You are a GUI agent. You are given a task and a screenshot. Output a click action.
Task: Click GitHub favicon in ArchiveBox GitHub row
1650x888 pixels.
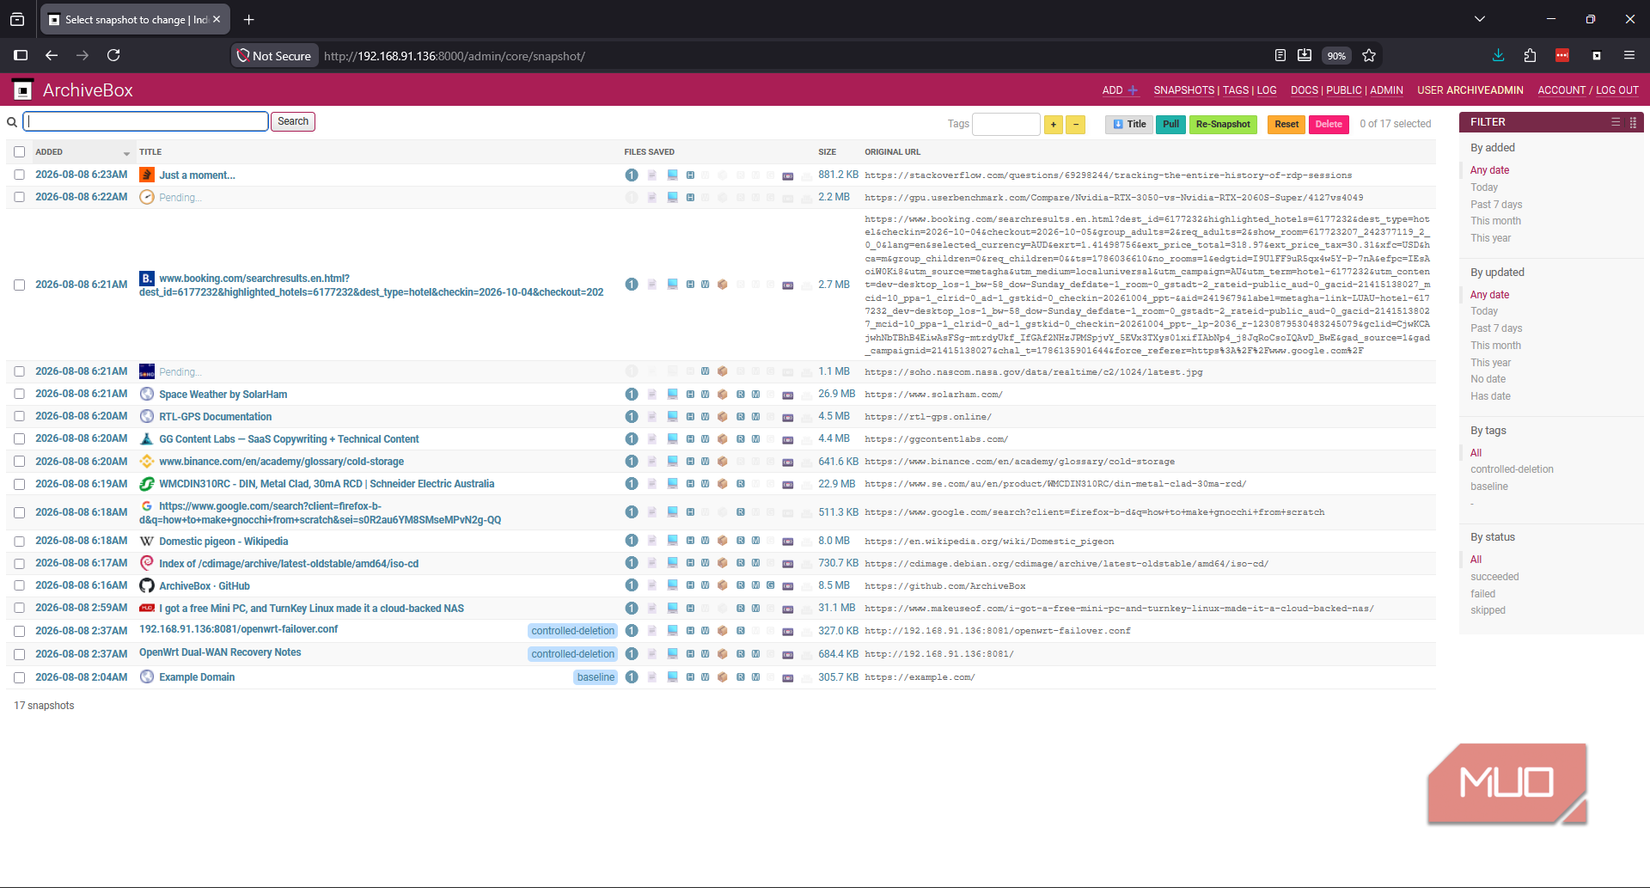point(147,586)
